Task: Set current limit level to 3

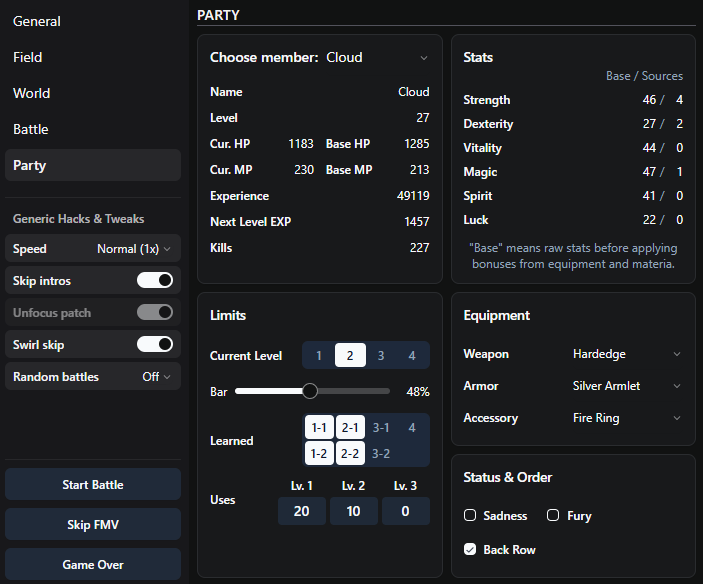Action: click(x=381, y=355)
